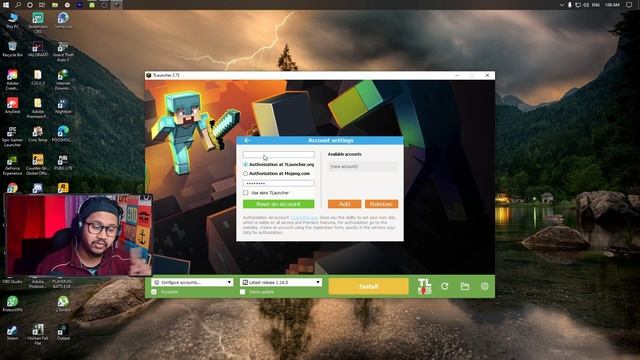Open Human Fall Flat desktop shortcut
The height and width of the screenshot is (360, 640).
pos(38,335)
